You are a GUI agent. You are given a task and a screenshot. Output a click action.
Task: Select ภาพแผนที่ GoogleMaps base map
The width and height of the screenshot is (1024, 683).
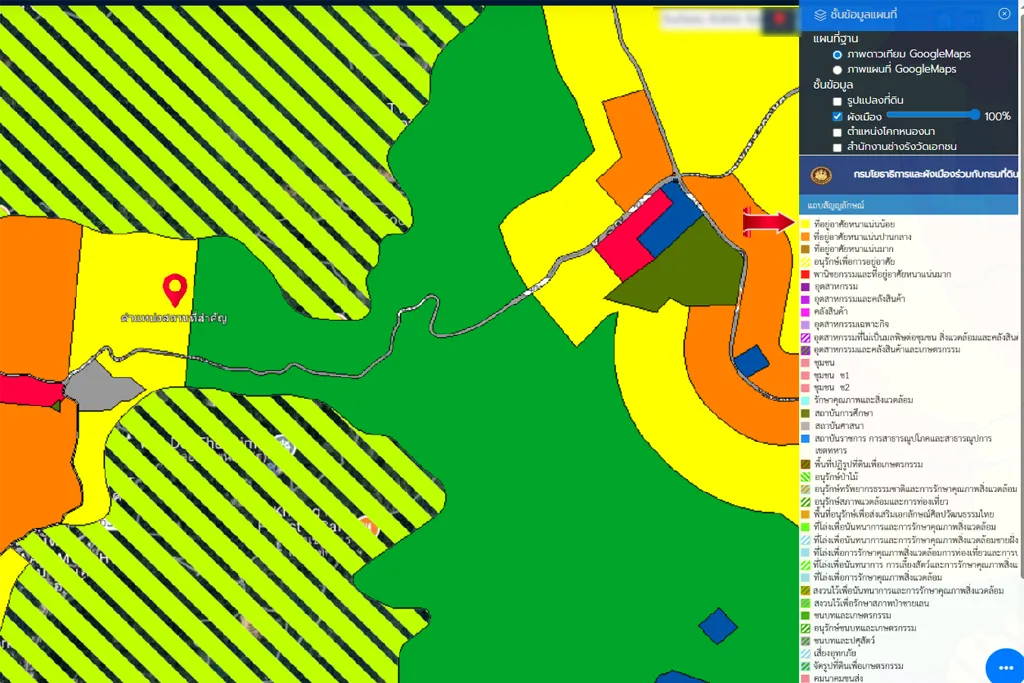coord(837,69)
